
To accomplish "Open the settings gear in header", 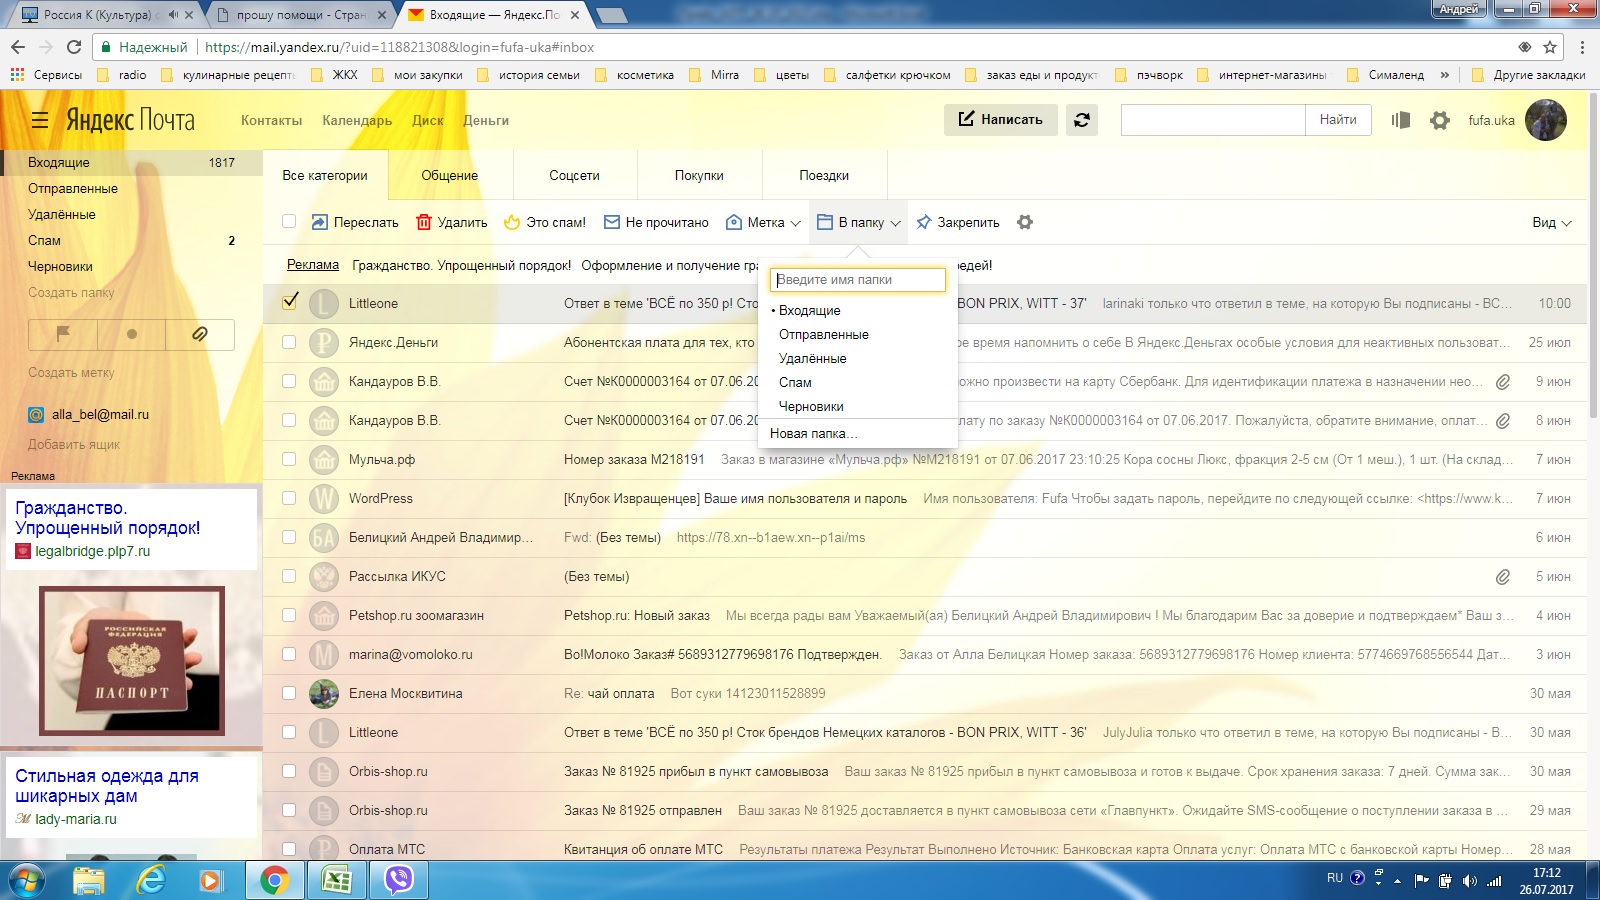I will coord(1439,120).
